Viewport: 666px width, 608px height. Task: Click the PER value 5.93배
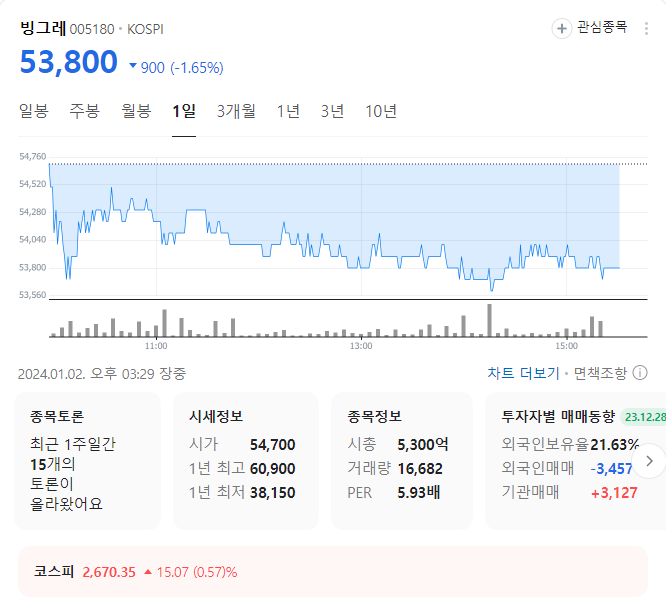pos(418,493)
